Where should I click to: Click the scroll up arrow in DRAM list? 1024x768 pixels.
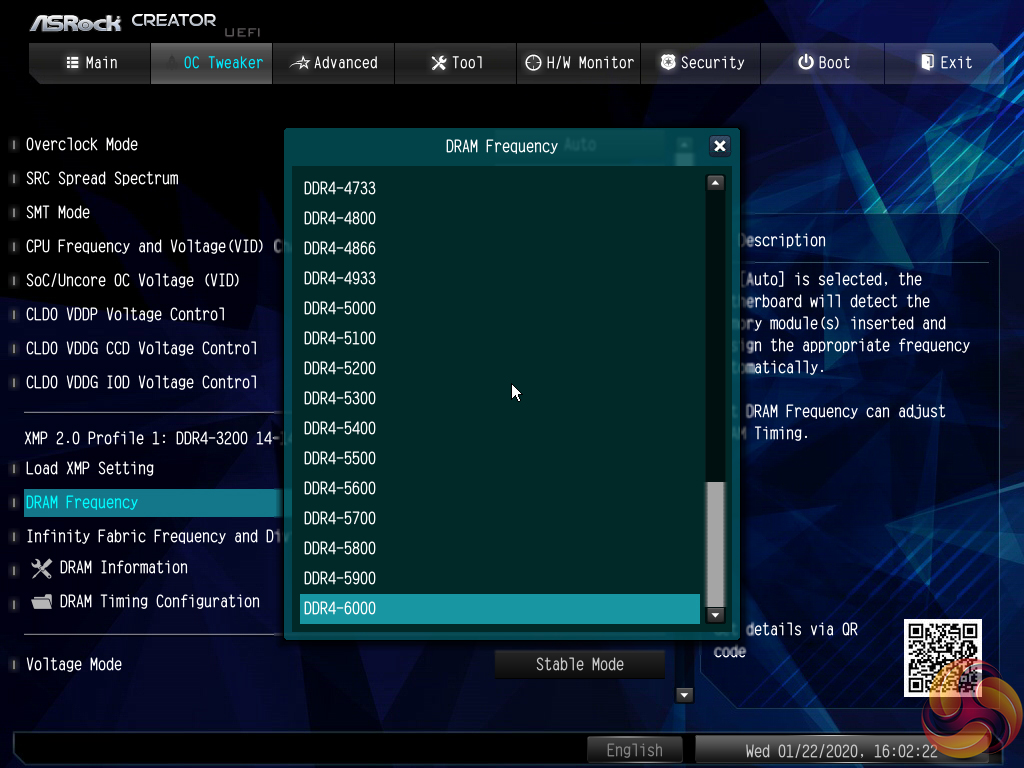click(715, 183)
